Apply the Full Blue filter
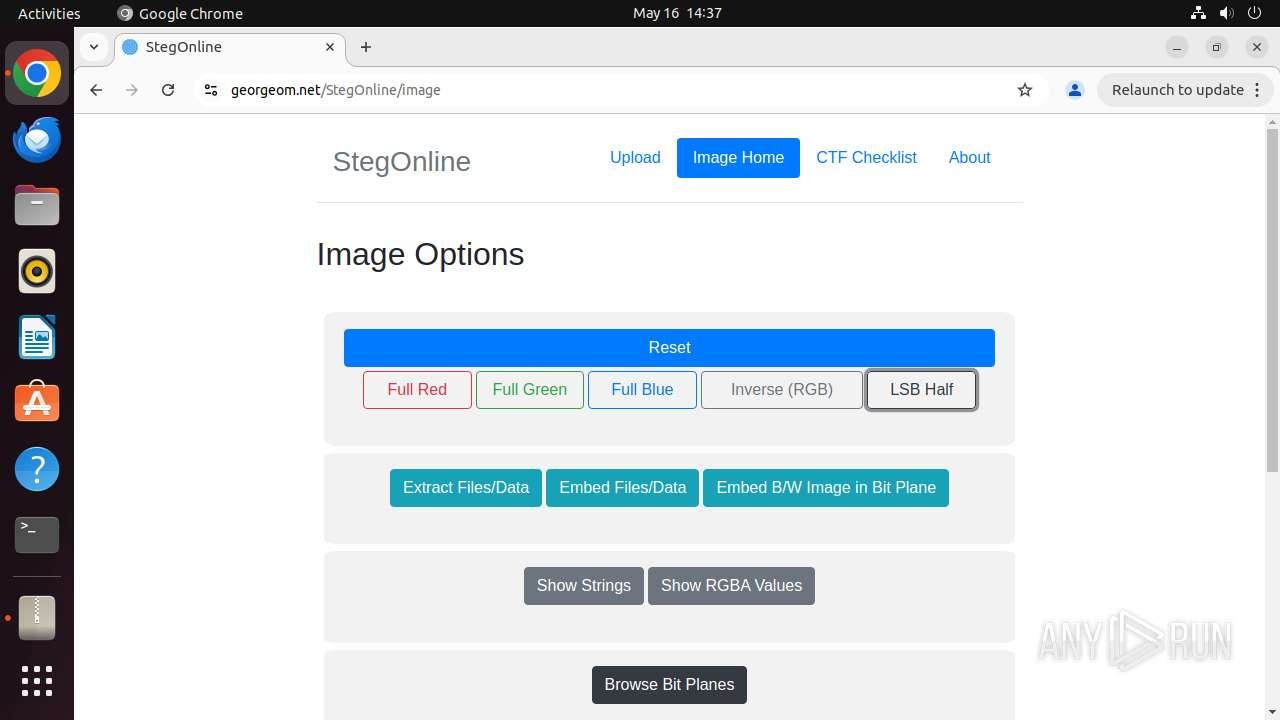1280x720 pixels. [x=642, y=390]
